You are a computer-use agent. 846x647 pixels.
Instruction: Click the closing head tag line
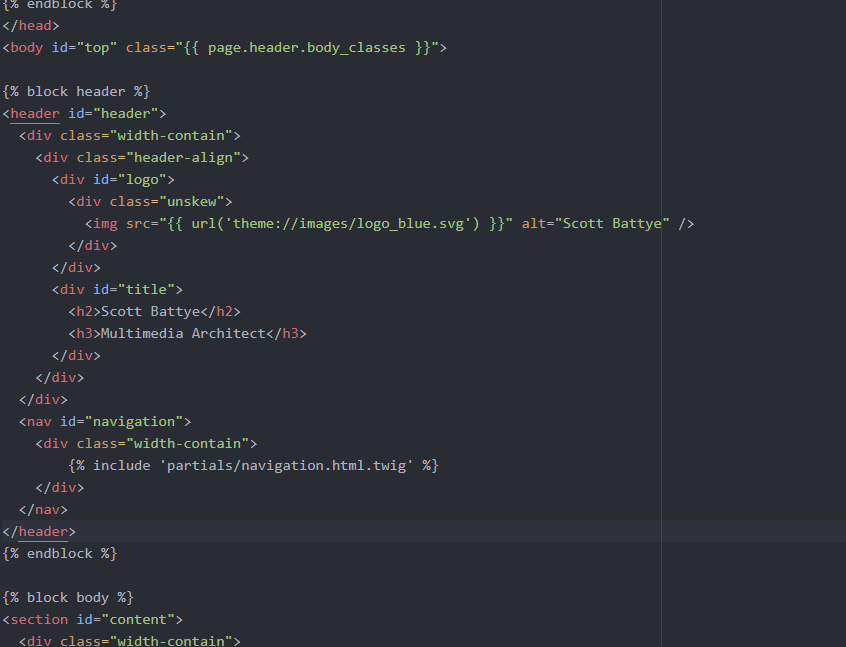31,25
